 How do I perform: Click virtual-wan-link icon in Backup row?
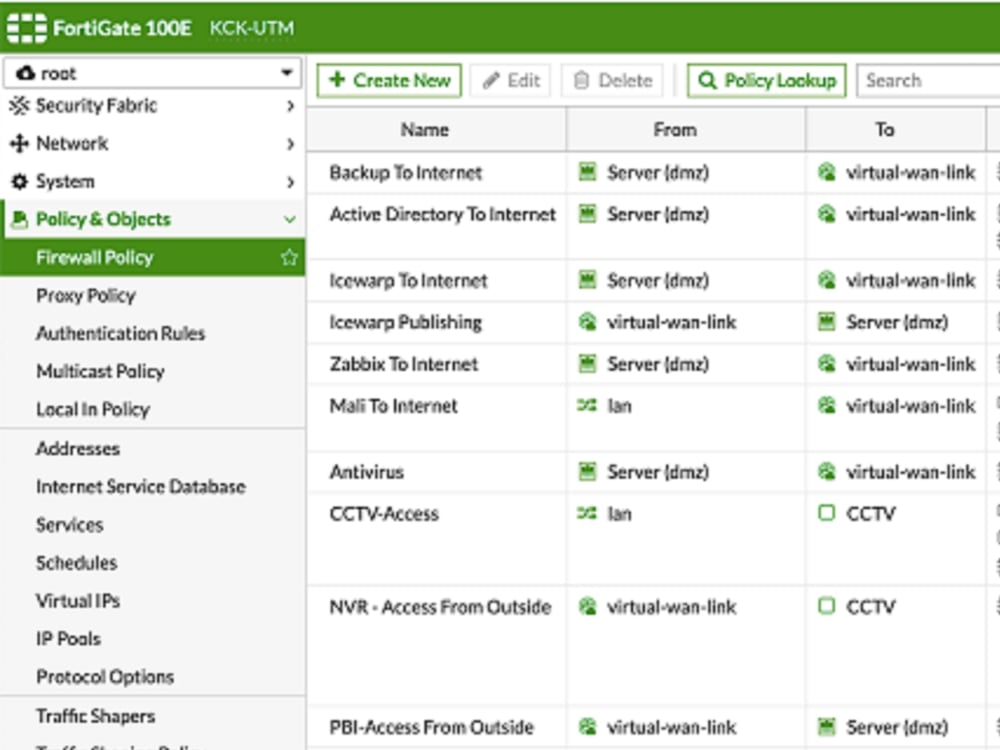(x=827, y=172)
